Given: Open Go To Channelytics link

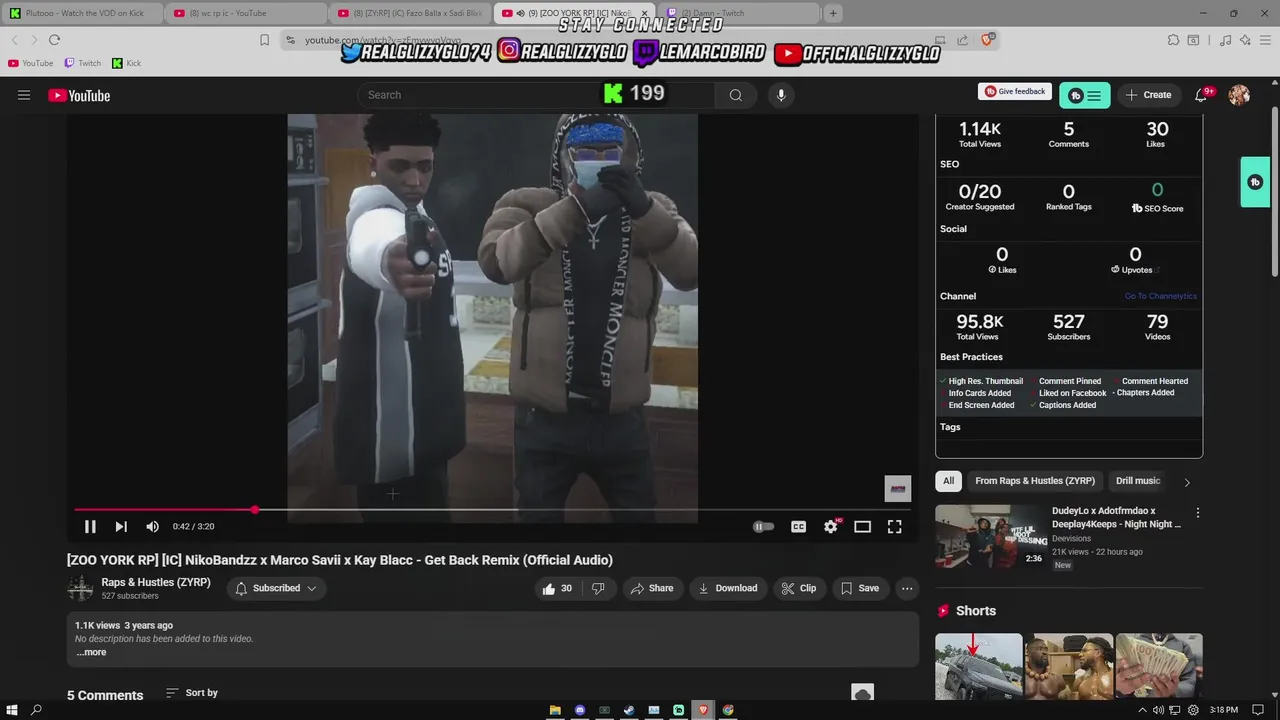Looking at the screenshot, I should coord(1160,296).
